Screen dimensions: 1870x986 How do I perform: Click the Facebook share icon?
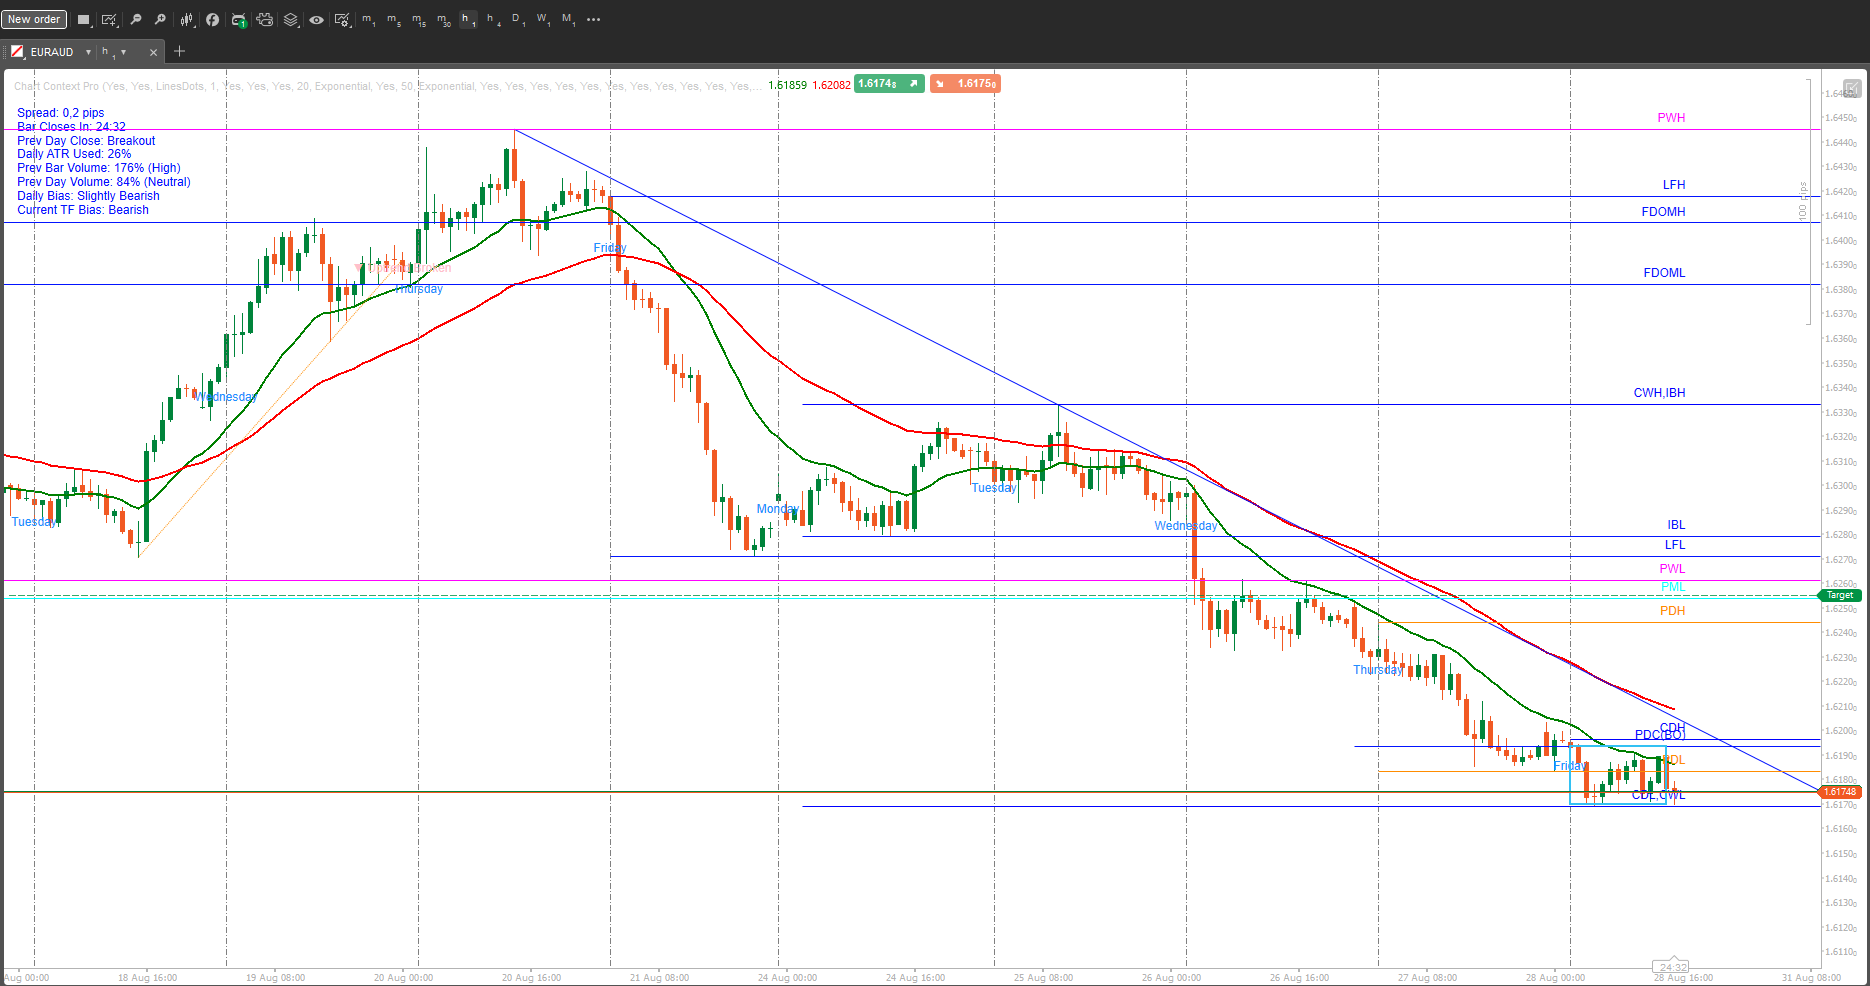pos(212,19)
